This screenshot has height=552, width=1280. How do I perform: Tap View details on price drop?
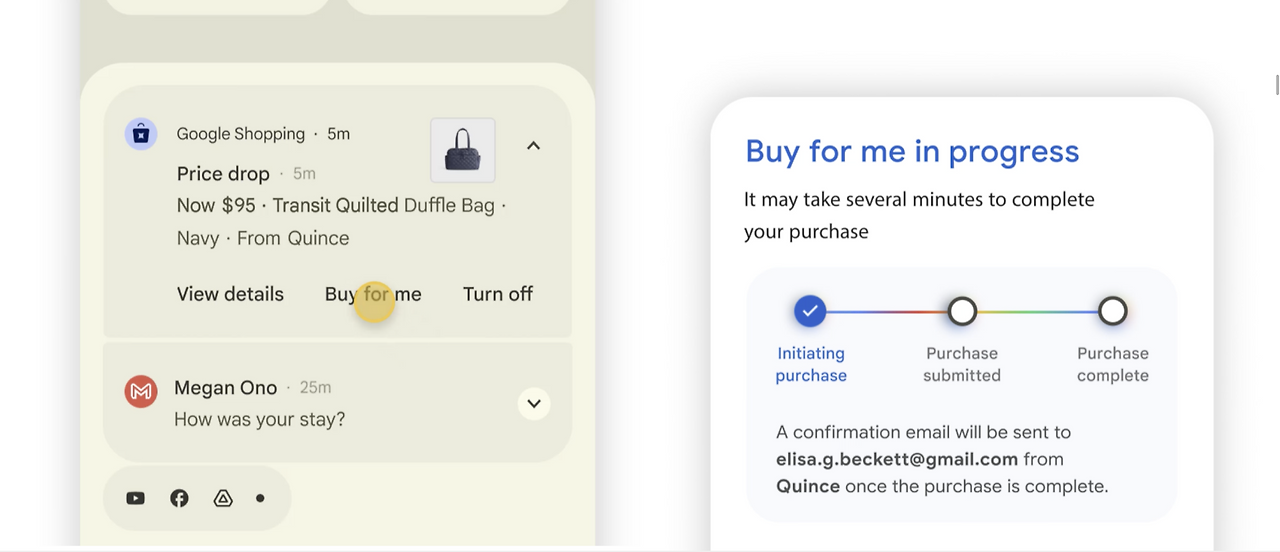pyautogui.click(x=230, y=294)
